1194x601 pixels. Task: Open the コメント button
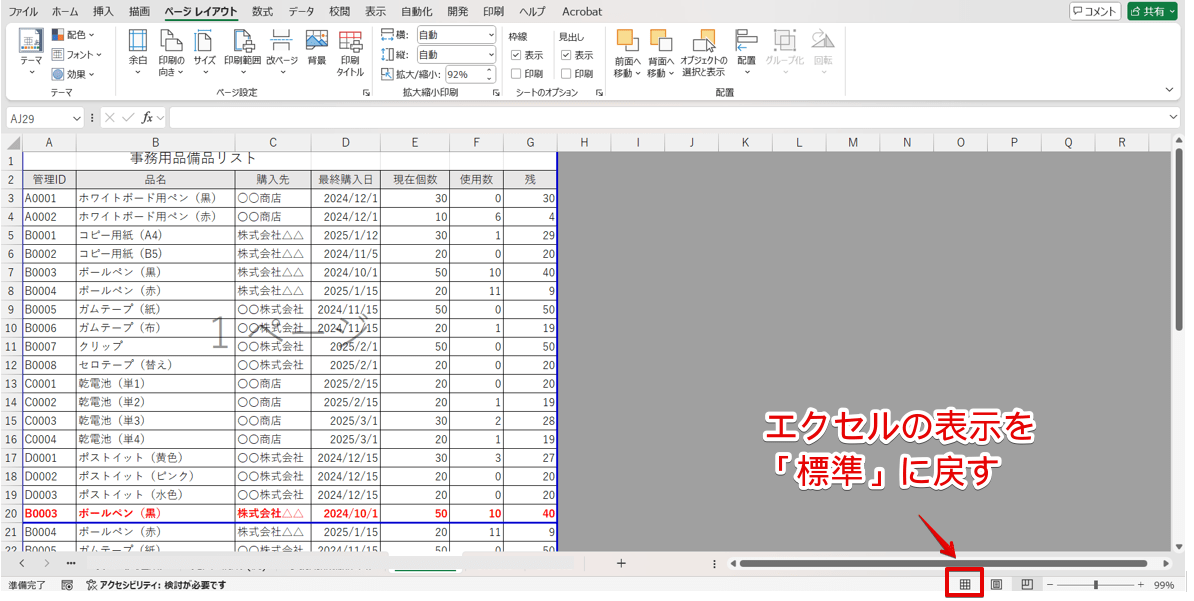click(x=1097, y=11)
